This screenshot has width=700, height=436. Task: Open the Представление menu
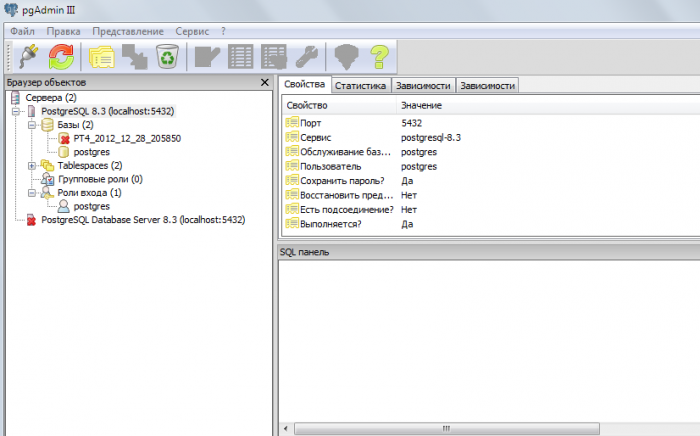coord(128,31)
